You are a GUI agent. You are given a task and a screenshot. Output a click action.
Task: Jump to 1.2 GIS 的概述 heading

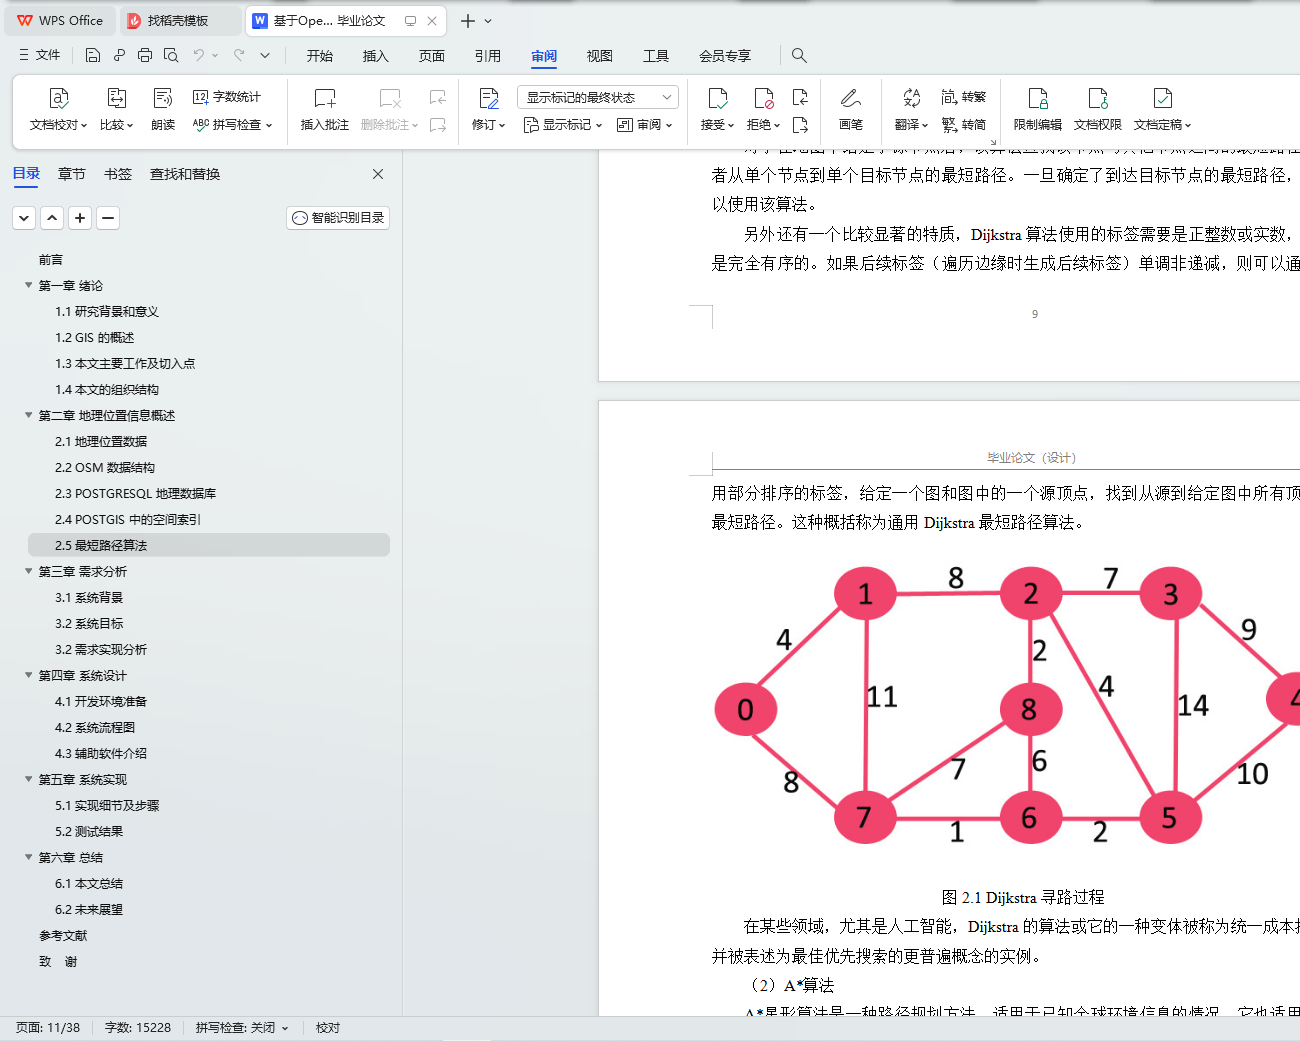[94, 338]
